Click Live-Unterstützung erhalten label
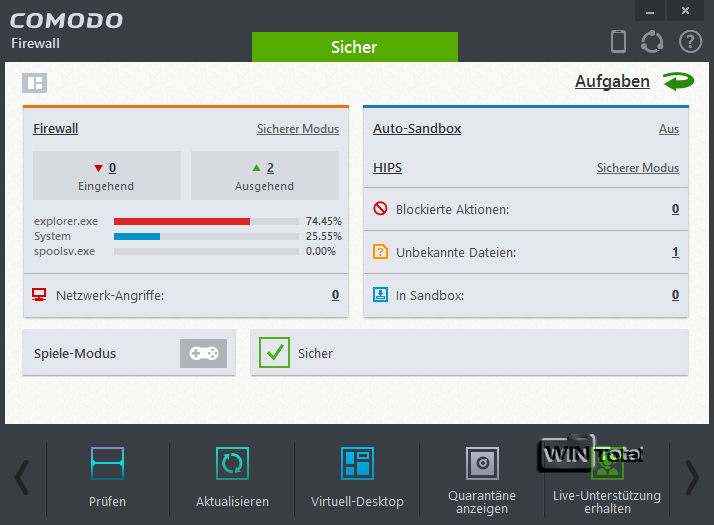The image size is (714, 525). [607, 502]
